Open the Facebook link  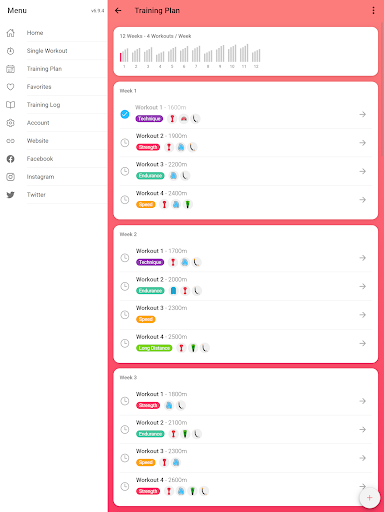(54, 159)
